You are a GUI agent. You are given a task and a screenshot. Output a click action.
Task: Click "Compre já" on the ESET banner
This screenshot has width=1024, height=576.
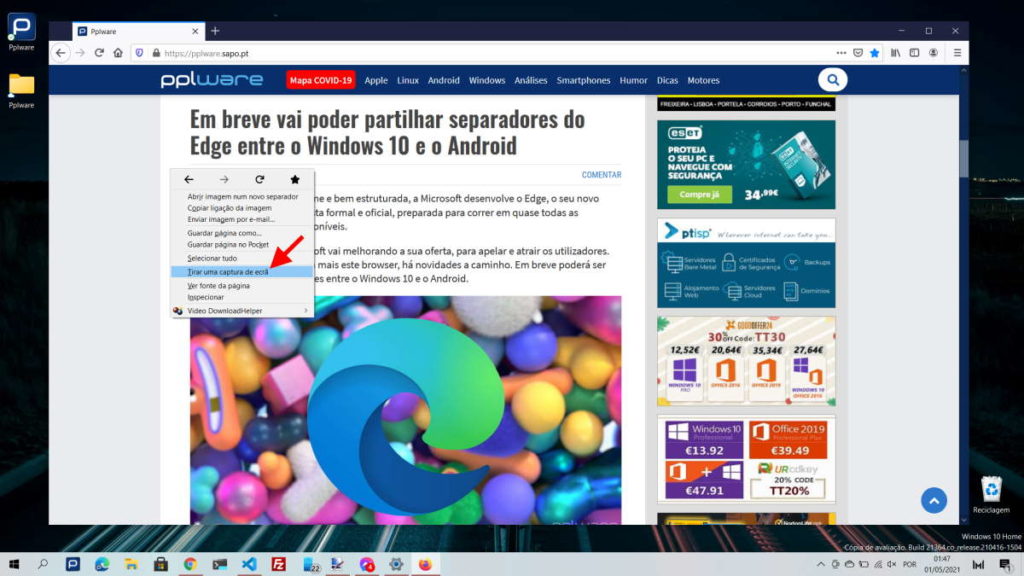click(x=700, y=194)
